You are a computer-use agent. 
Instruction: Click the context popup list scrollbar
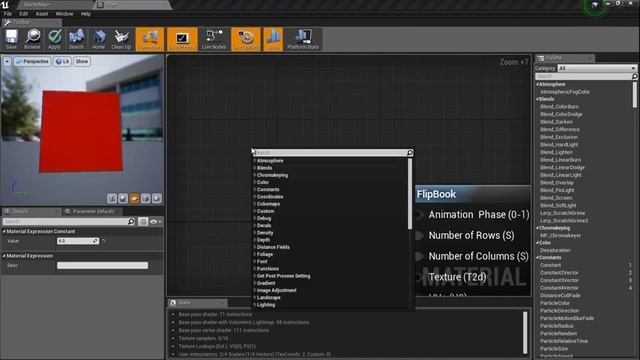tap(410, 194)
